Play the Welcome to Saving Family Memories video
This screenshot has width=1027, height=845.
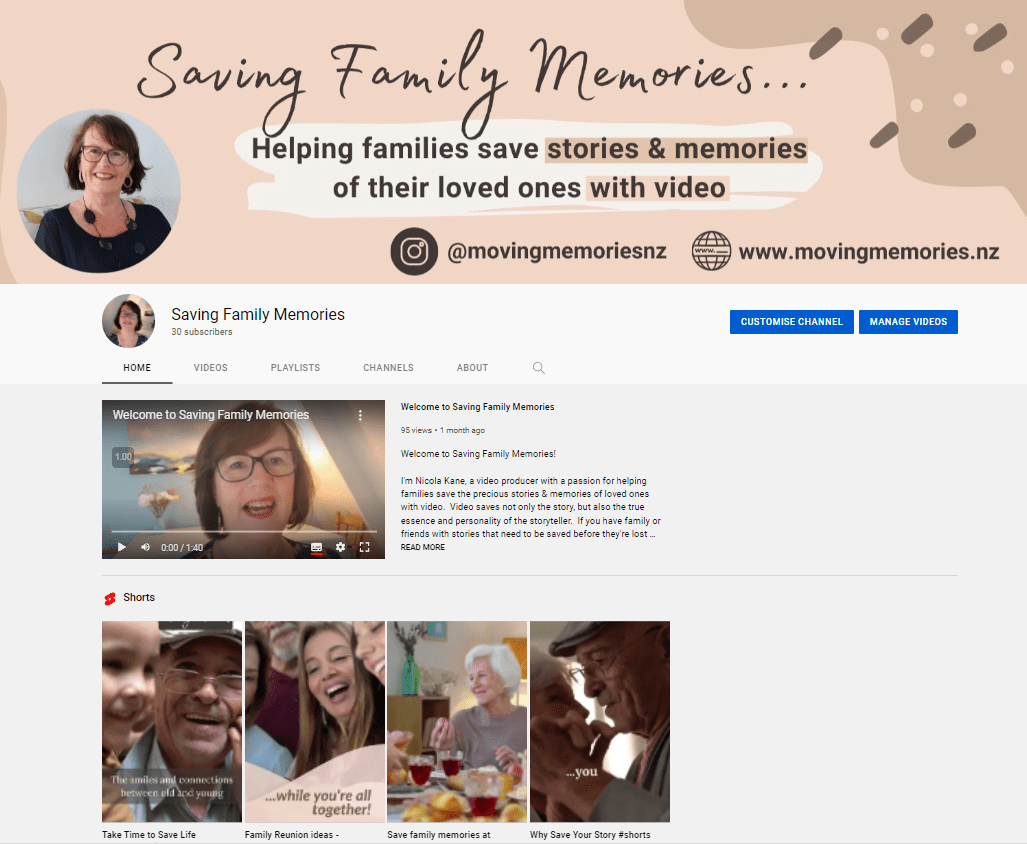point(122,547)
